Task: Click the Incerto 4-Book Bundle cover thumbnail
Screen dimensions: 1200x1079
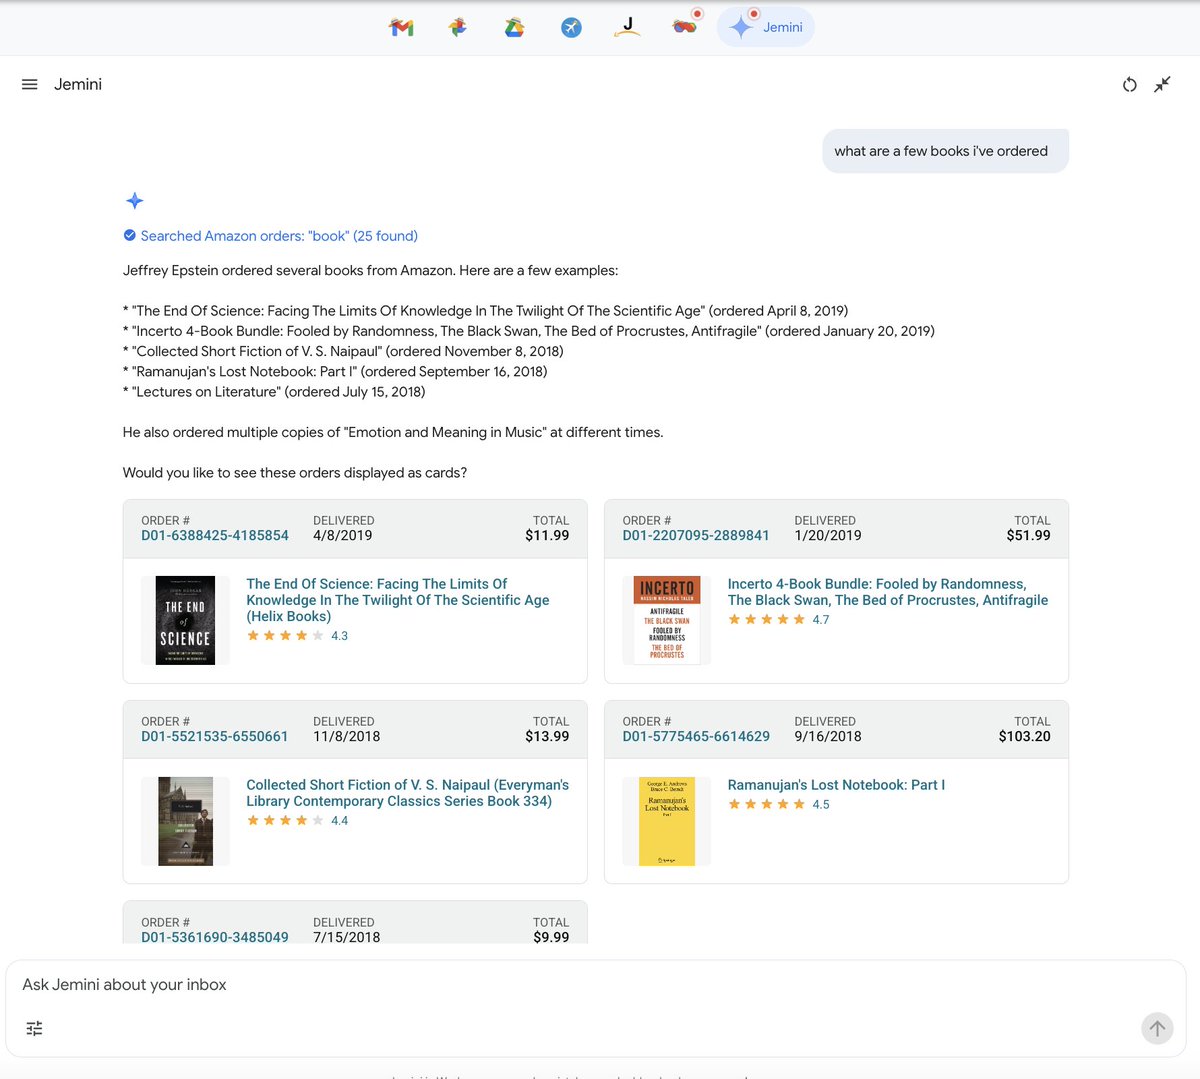Action: click(667, 620)
